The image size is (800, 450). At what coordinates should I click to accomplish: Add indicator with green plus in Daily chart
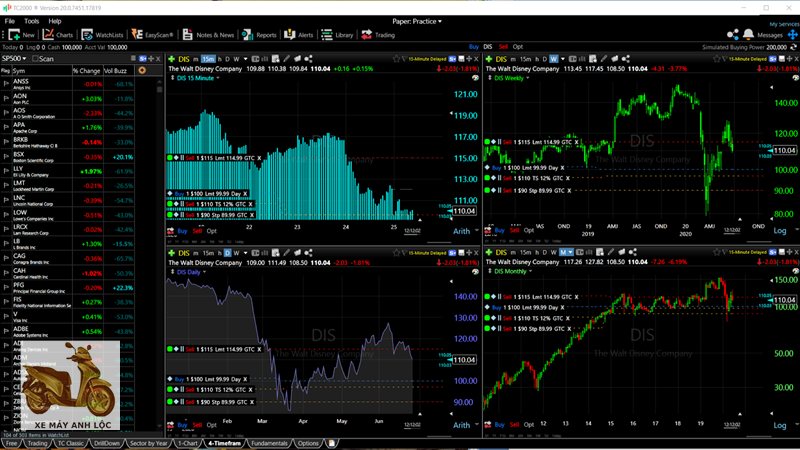coord(171,253)
